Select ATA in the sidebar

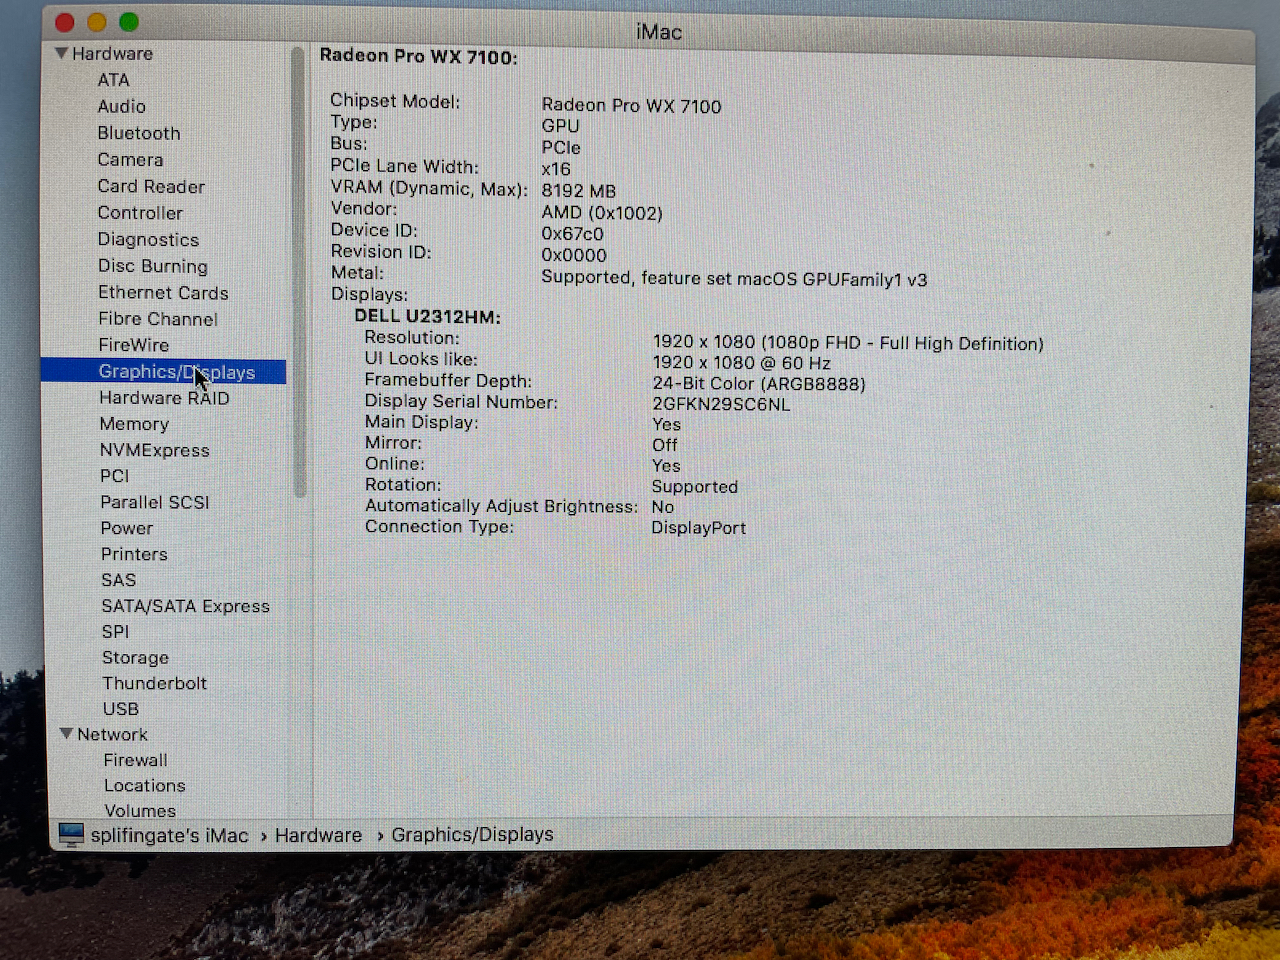click(x=113, y=80)
